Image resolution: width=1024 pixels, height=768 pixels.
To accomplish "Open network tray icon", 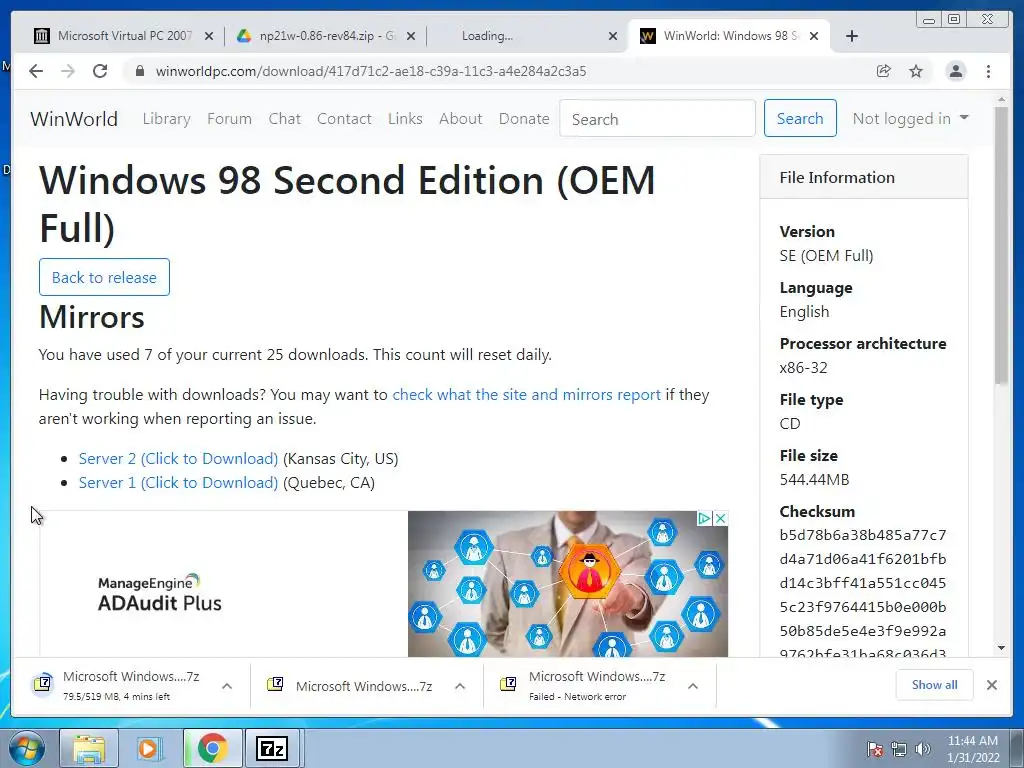I will (899, 750).
